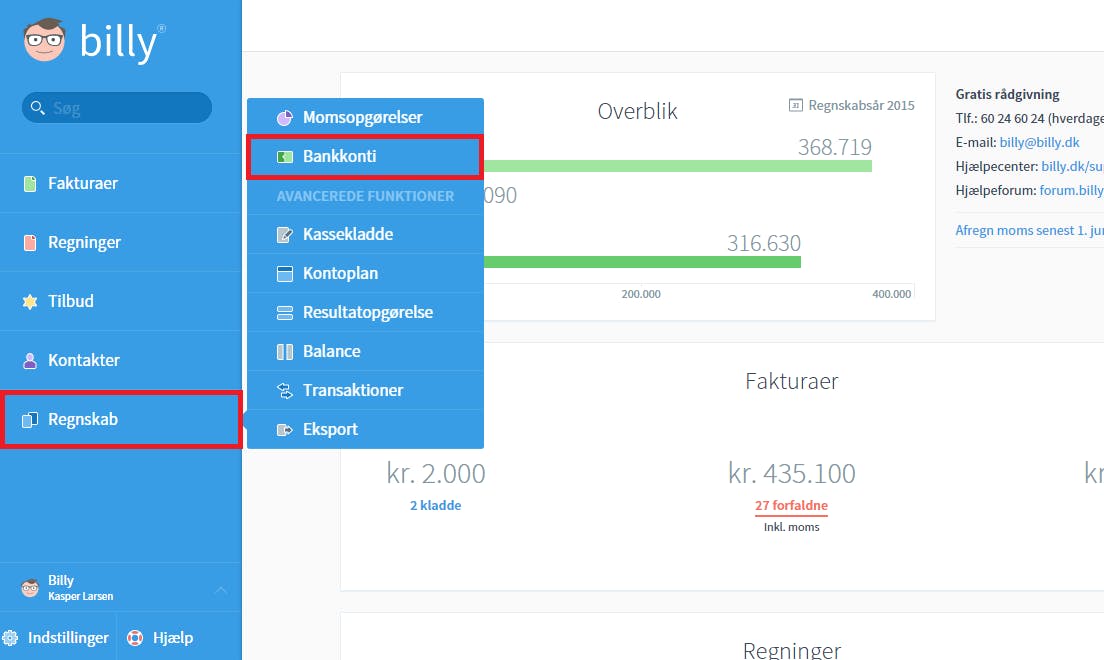Click the Bankkonti banknote icon
Image resolution: width=1104 pixels, height=660 pixels.
(x=284, y=156)
